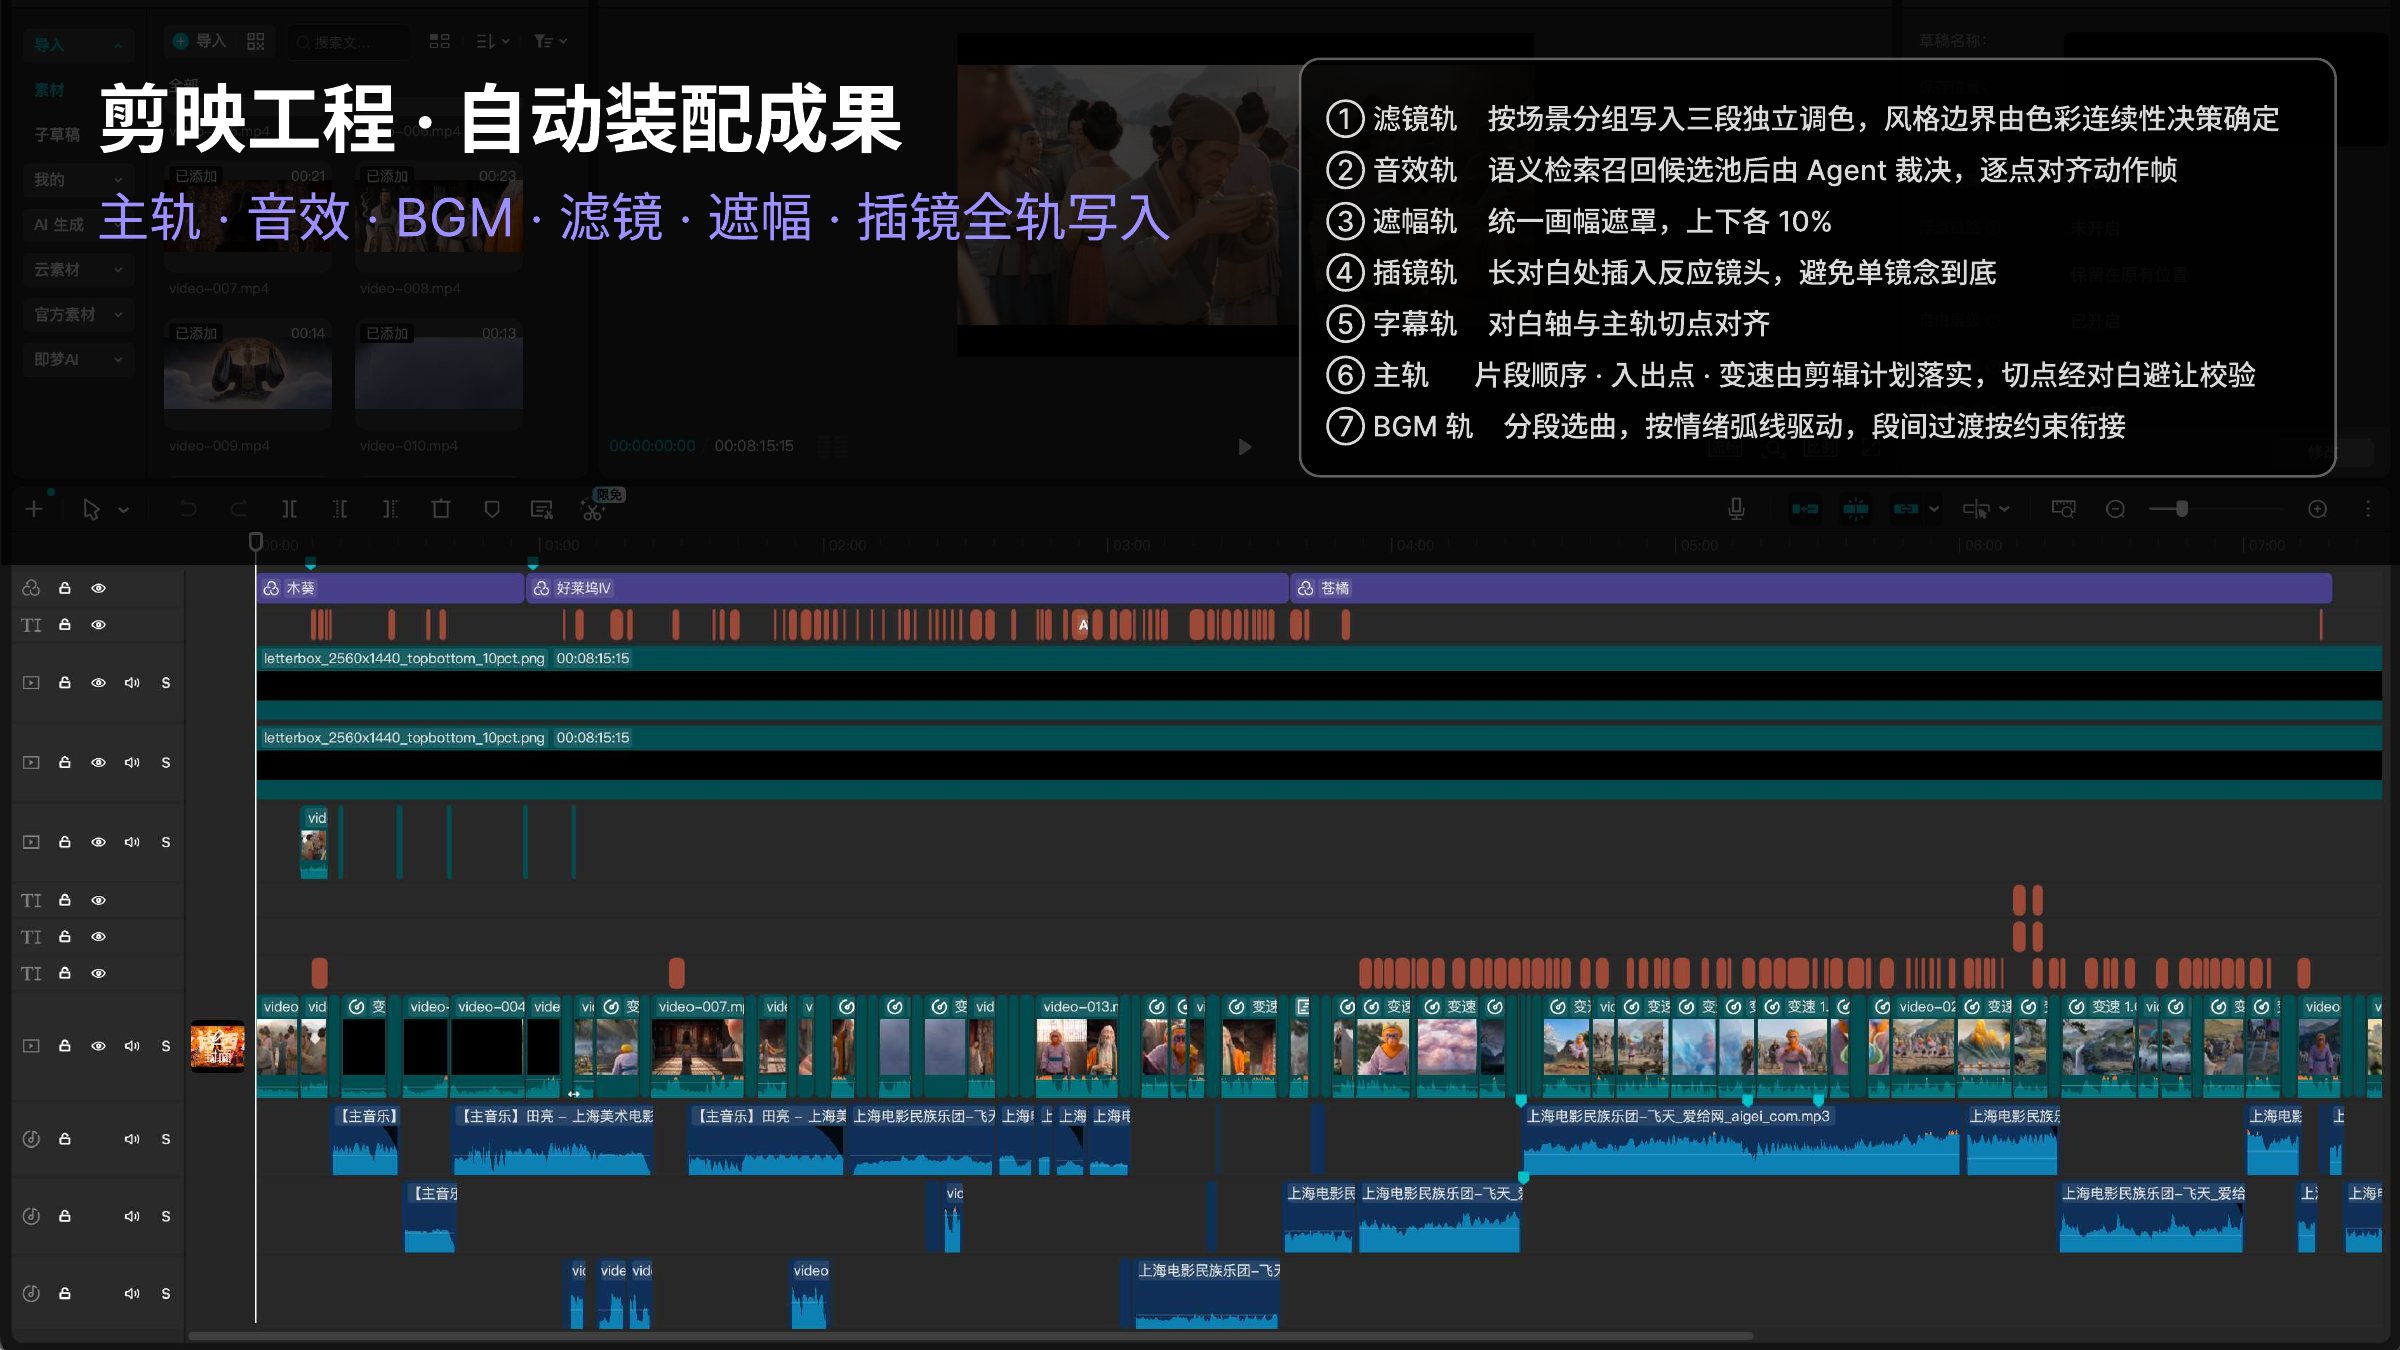
Task: Lock the first letterbox video track
Action: pos(65,682)
